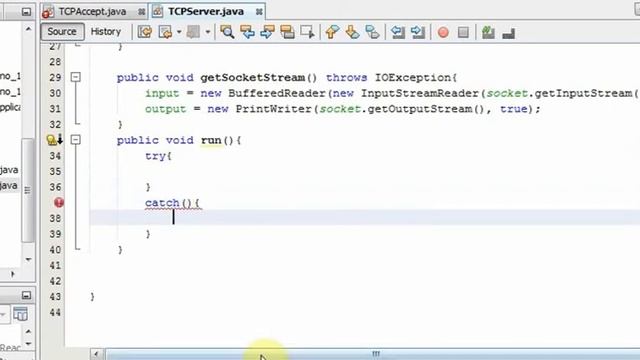This screenshot has height=360, width=640.
Task: Open the TCPAccept.java tab
Action: point(92,11)
